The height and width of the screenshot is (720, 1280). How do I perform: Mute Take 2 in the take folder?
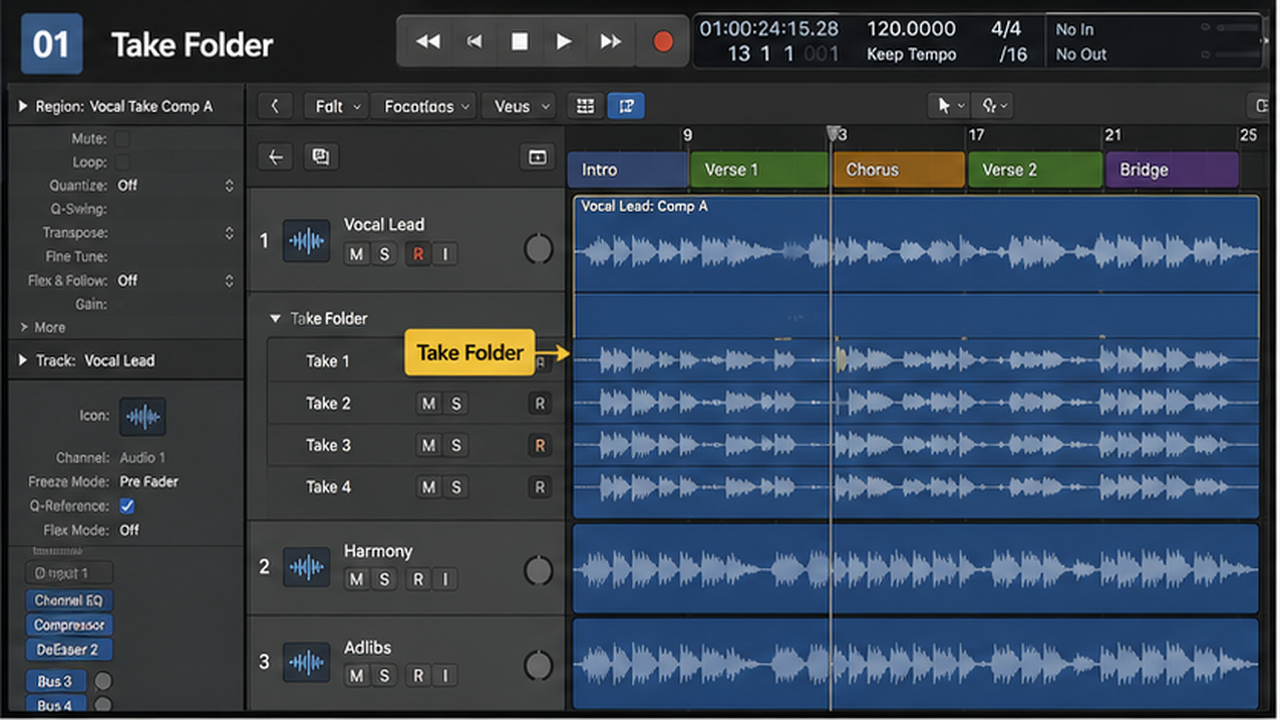(428, 404)
